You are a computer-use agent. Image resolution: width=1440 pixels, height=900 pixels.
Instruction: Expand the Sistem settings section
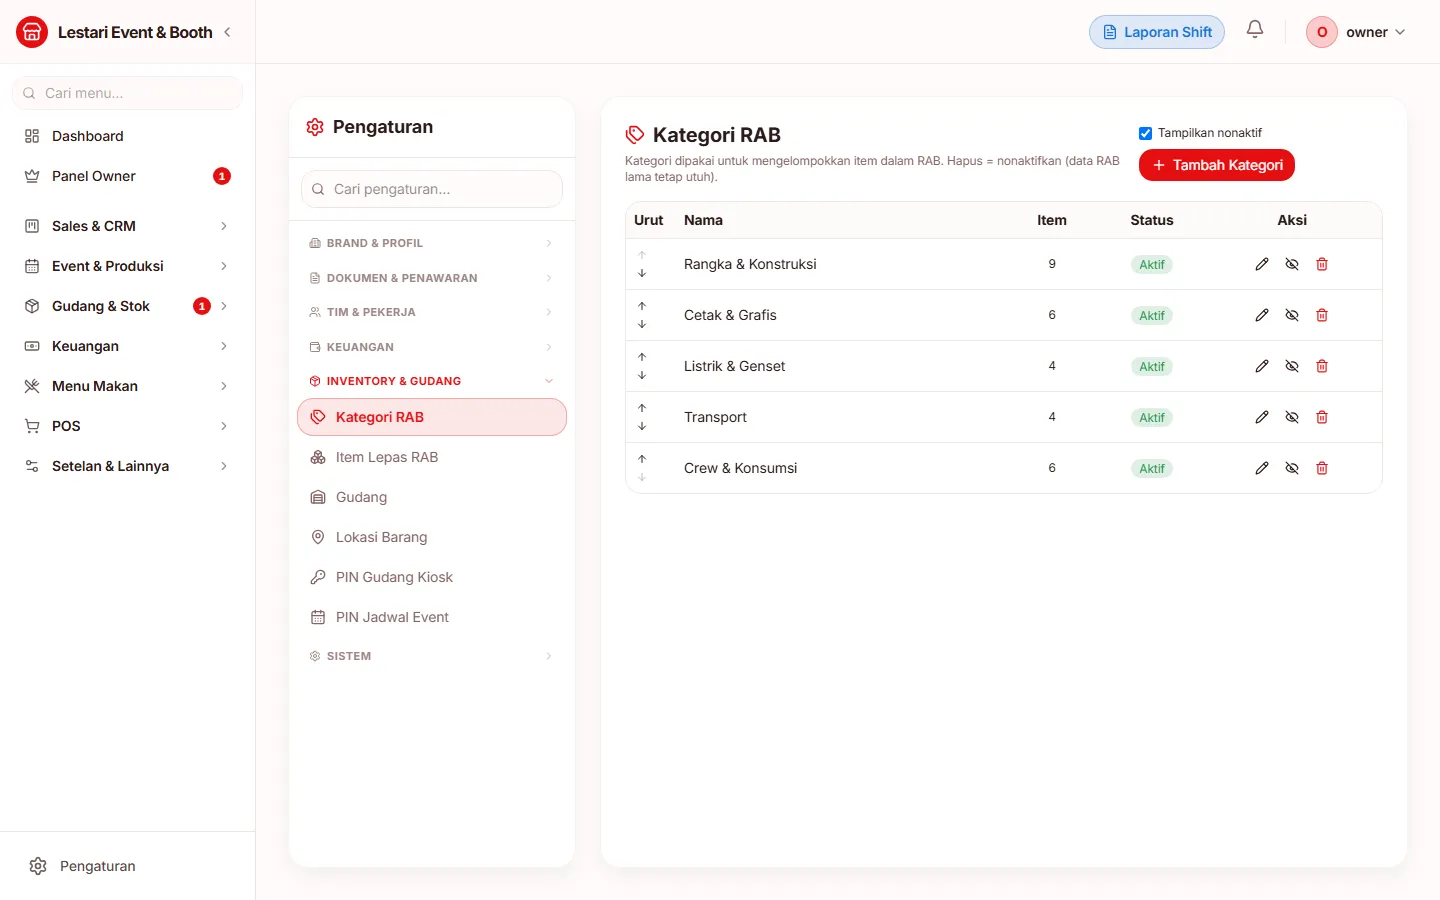[x=431, y=656]
